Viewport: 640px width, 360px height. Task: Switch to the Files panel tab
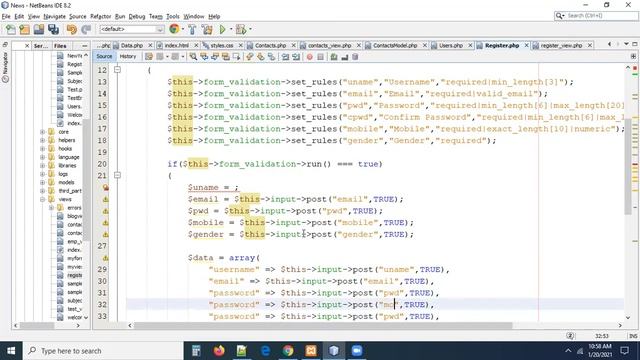click(60, 46)
